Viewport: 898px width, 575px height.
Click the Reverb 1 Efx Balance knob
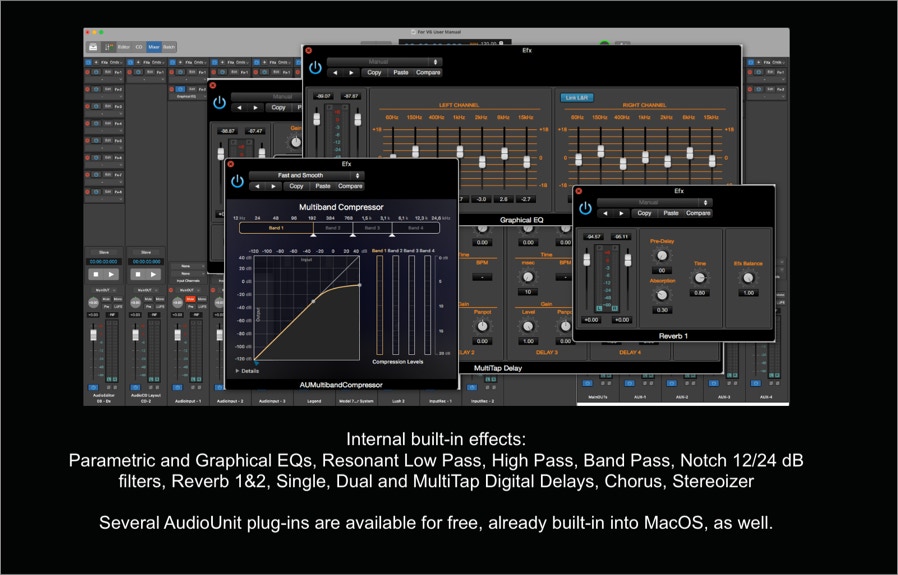[x=747, y=278]
